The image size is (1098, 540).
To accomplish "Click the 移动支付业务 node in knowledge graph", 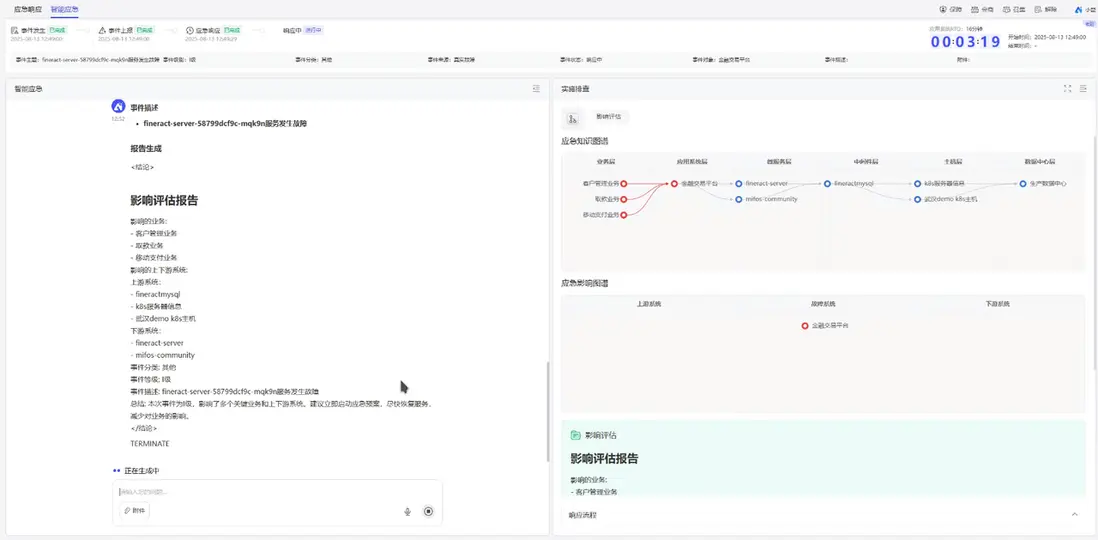I will click(x=623, y=215).
